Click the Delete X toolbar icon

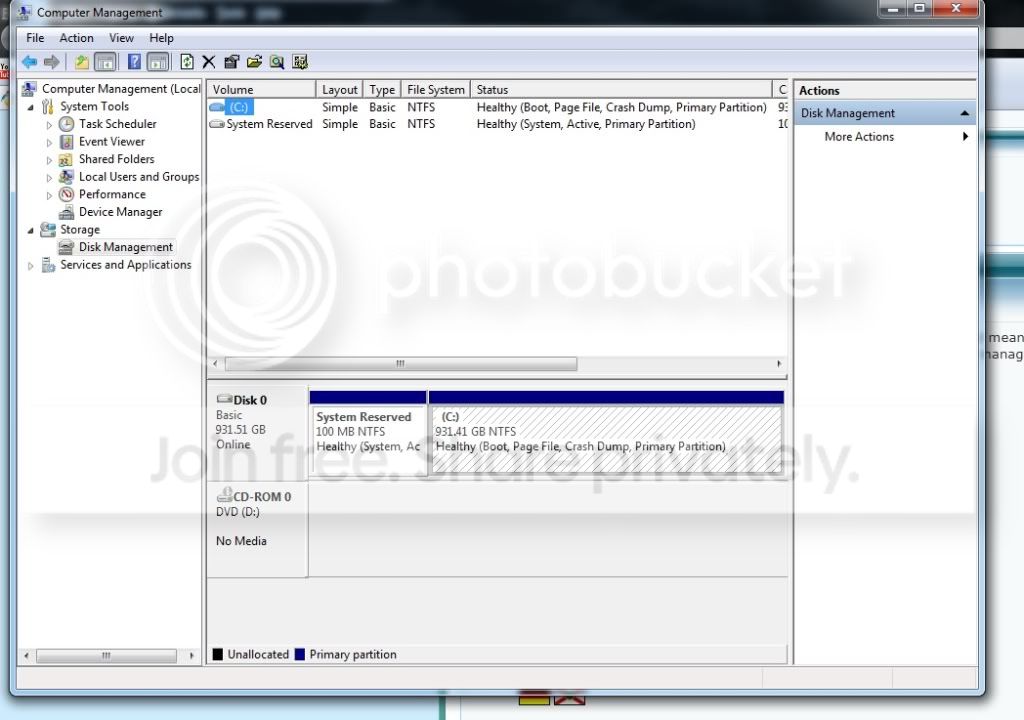click(x=208, y=62)
